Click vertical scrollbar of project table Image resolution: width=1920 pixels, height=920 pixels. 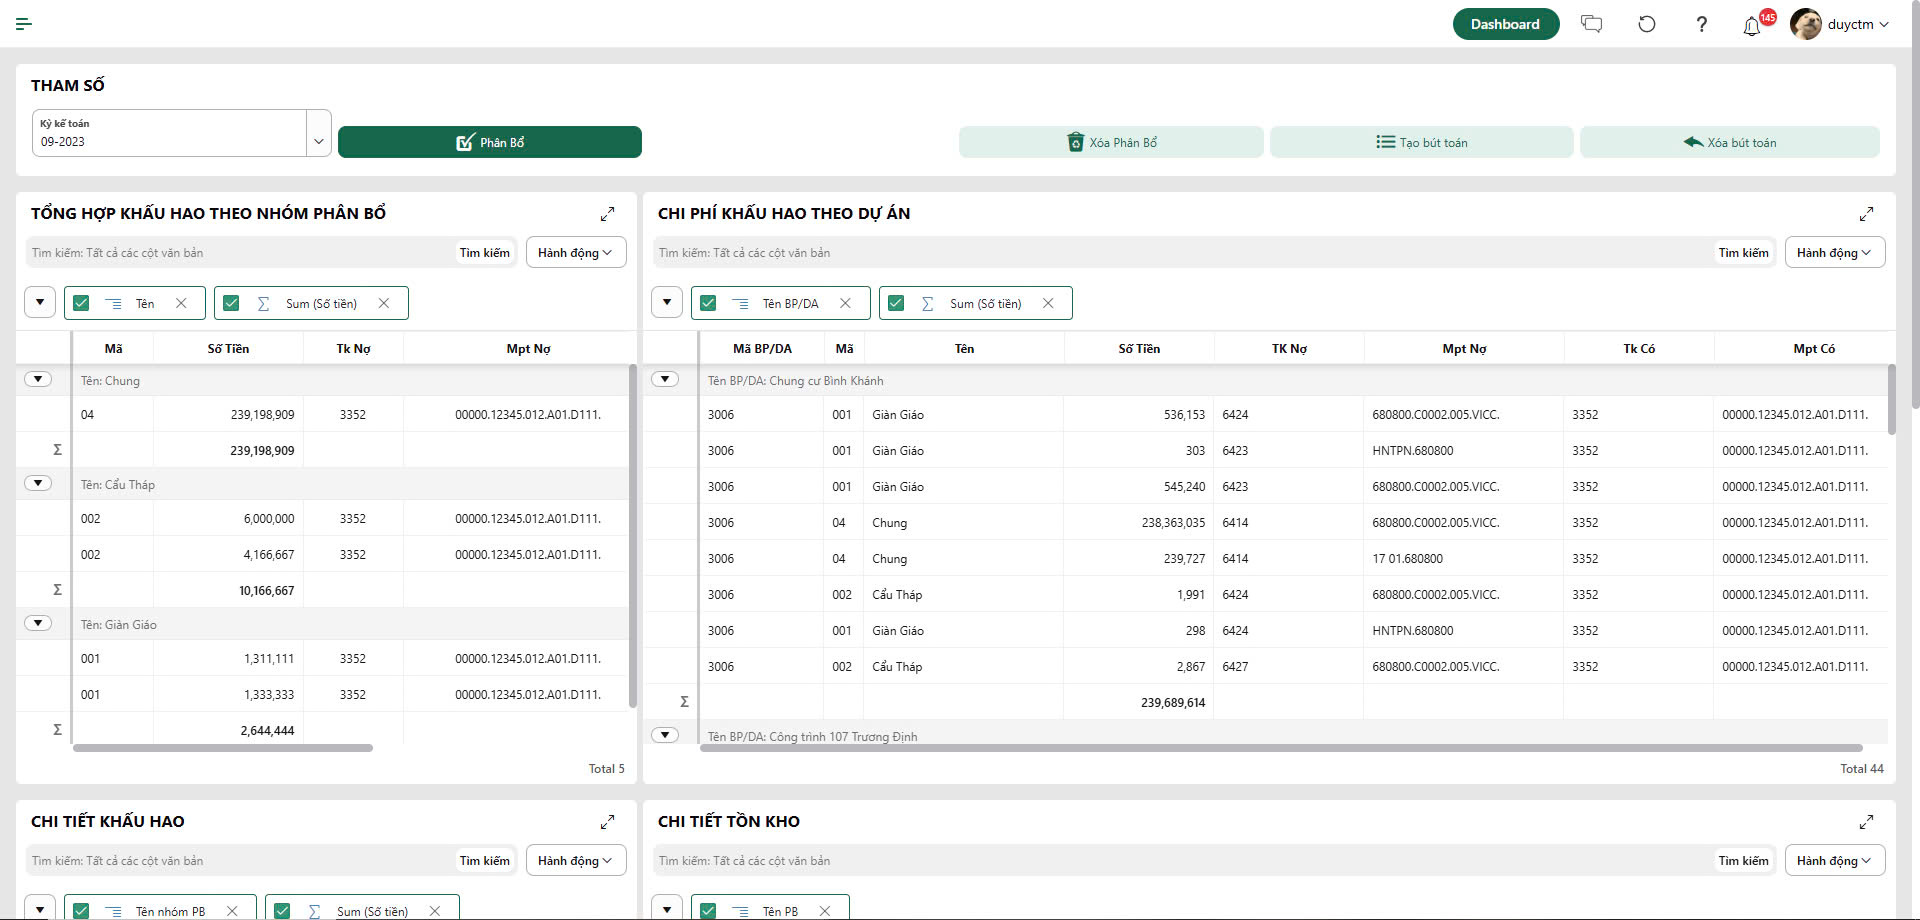click(x=1891, y=400)
